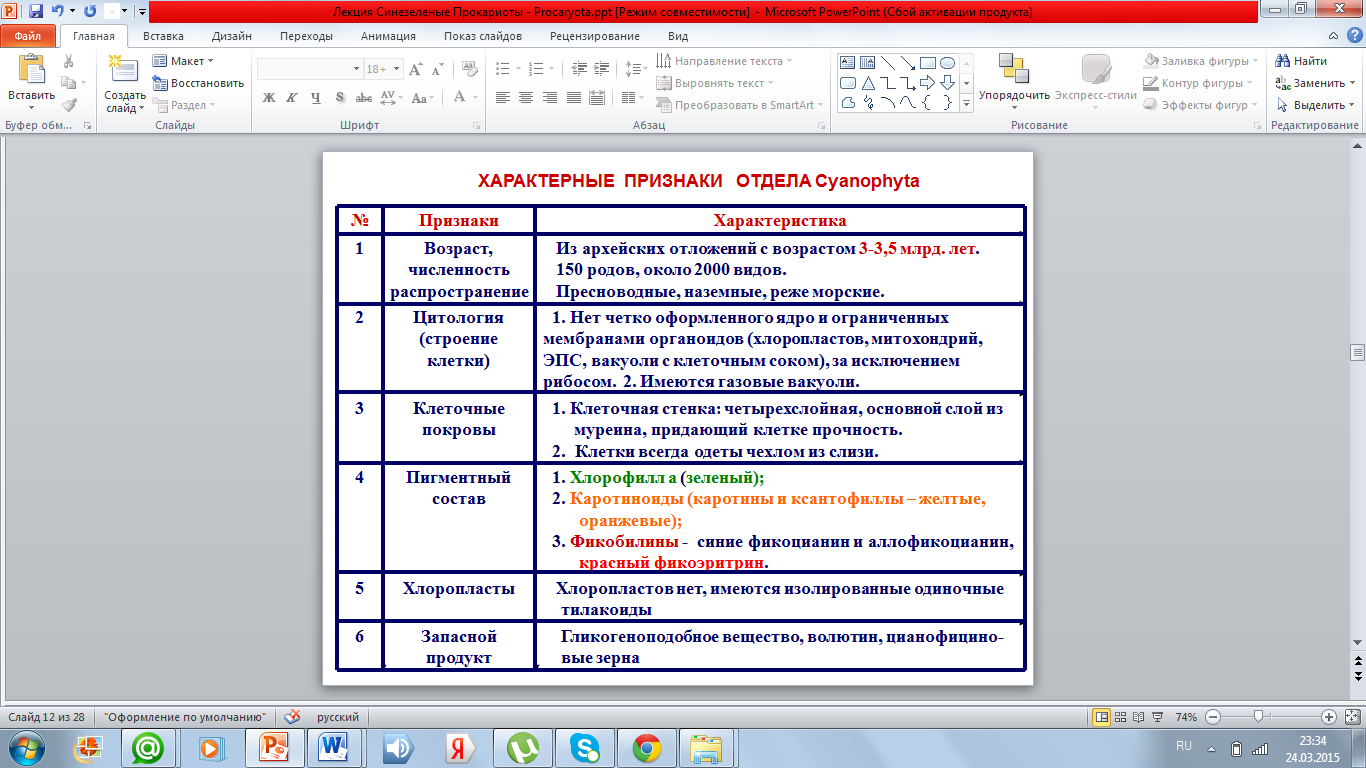
Task: Zoom in with plus button
Action: (x=1328, y=716)
